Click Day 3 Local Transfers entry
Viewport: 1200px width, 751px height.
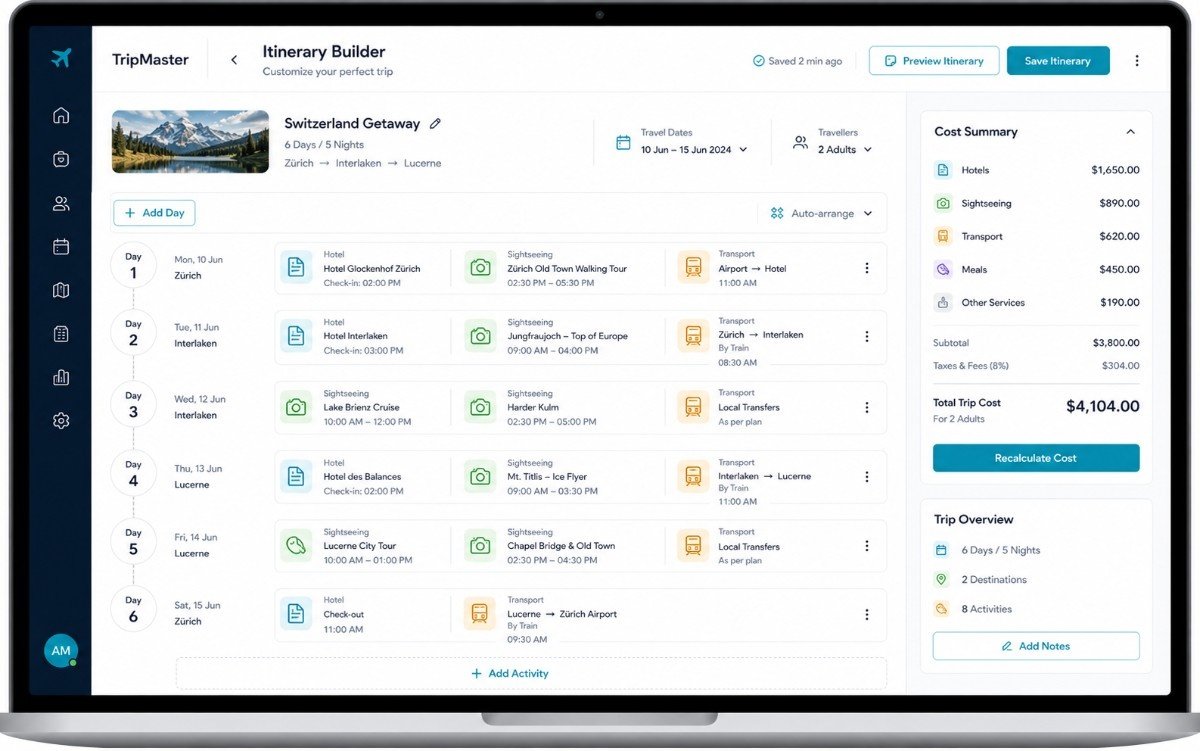tap(760, 407)
